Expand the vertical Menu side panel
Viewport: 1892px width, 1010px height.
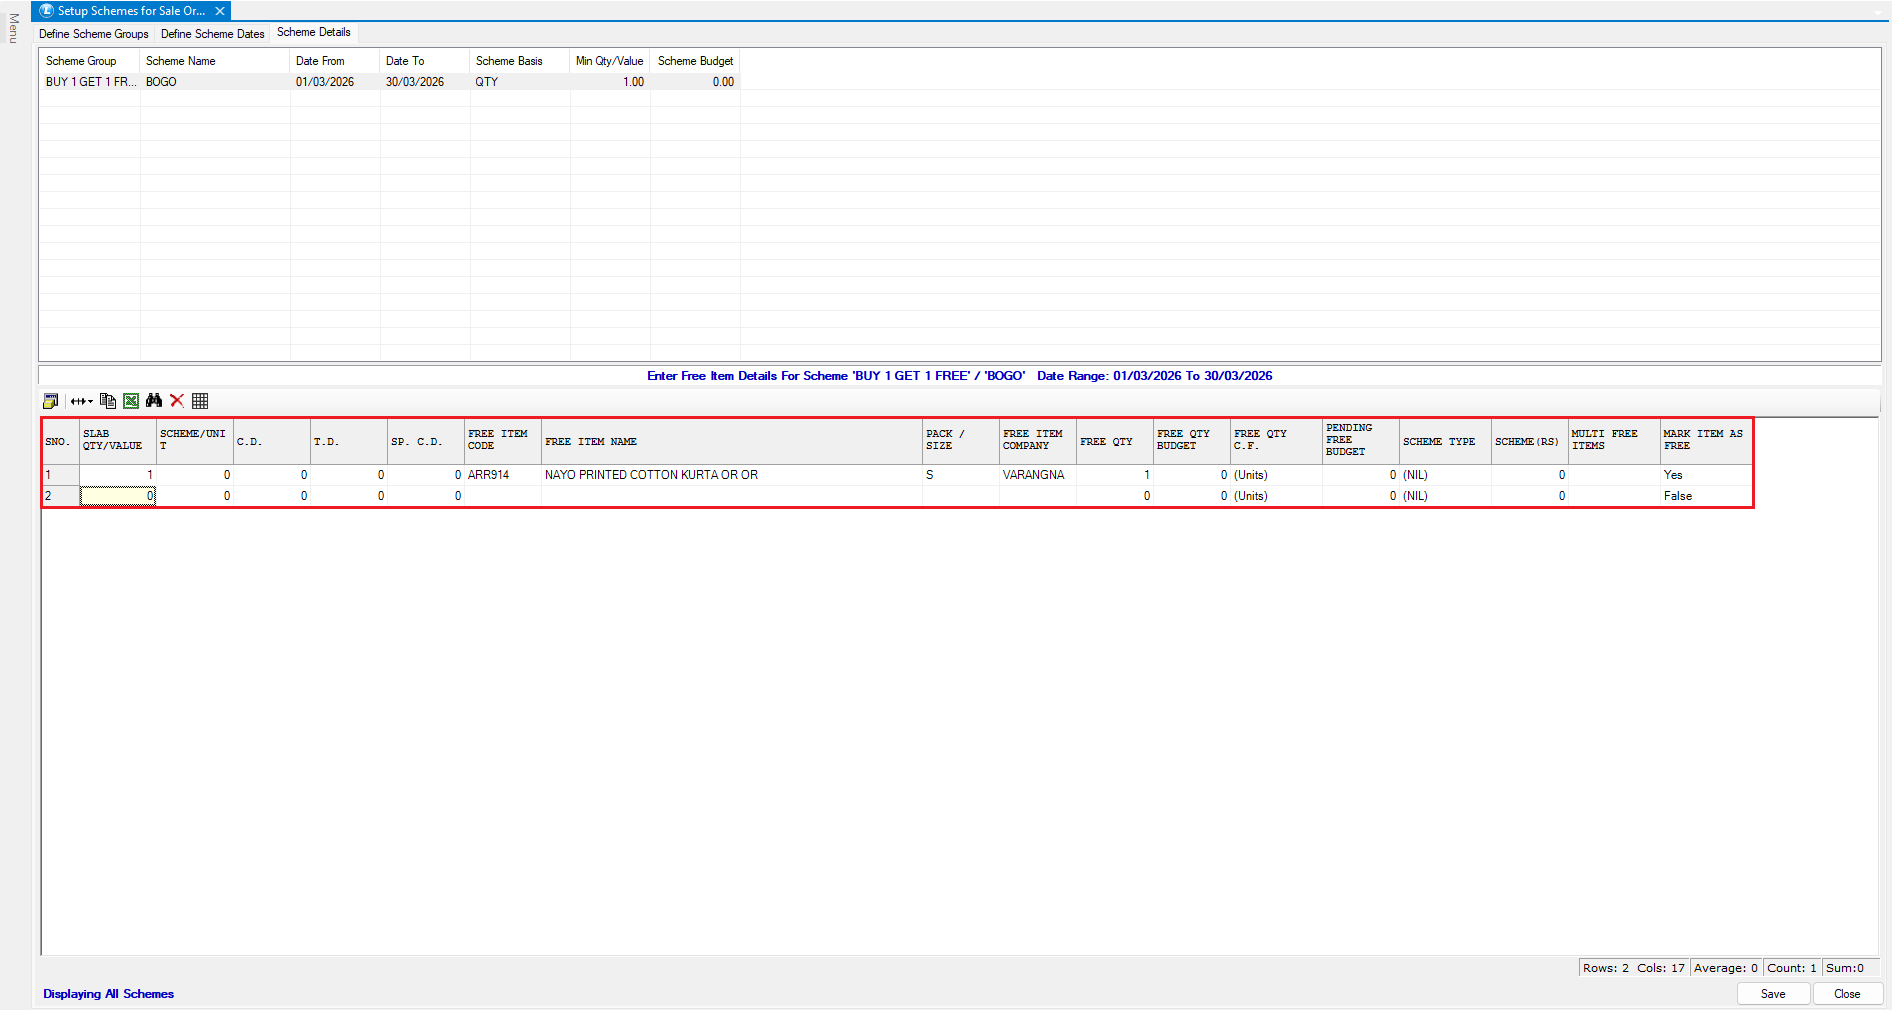13,28
